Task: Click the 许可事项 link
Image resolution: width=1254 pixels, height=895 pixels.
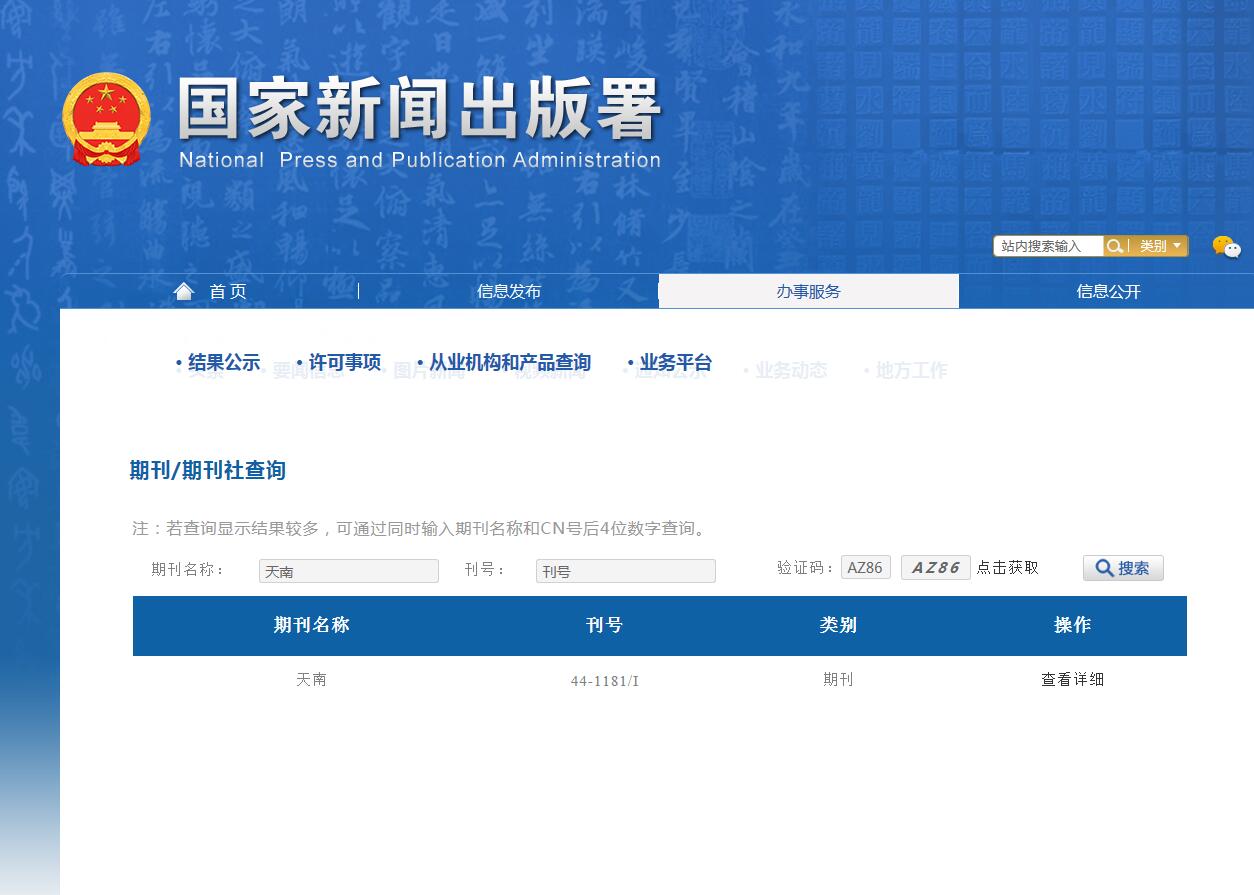Action: [343, 363]
